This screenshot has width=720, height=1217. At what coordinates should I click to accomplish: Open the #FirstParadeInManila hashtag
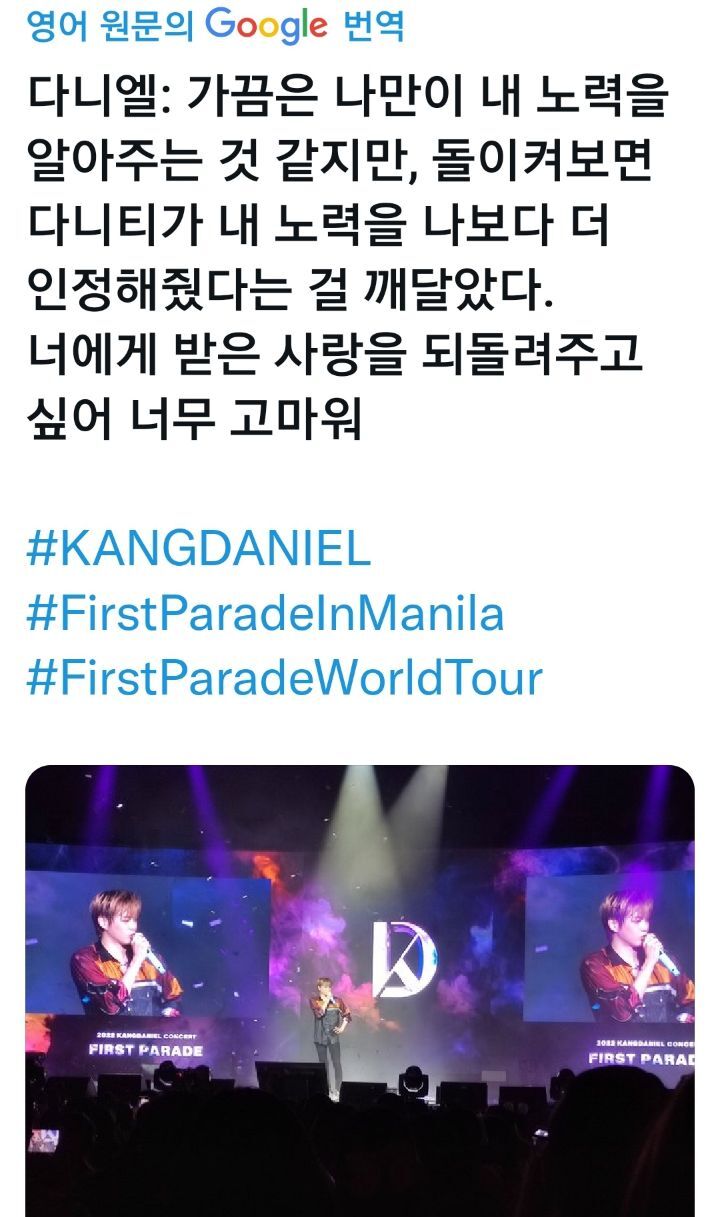pyautogui.click(x=265, y=614)
